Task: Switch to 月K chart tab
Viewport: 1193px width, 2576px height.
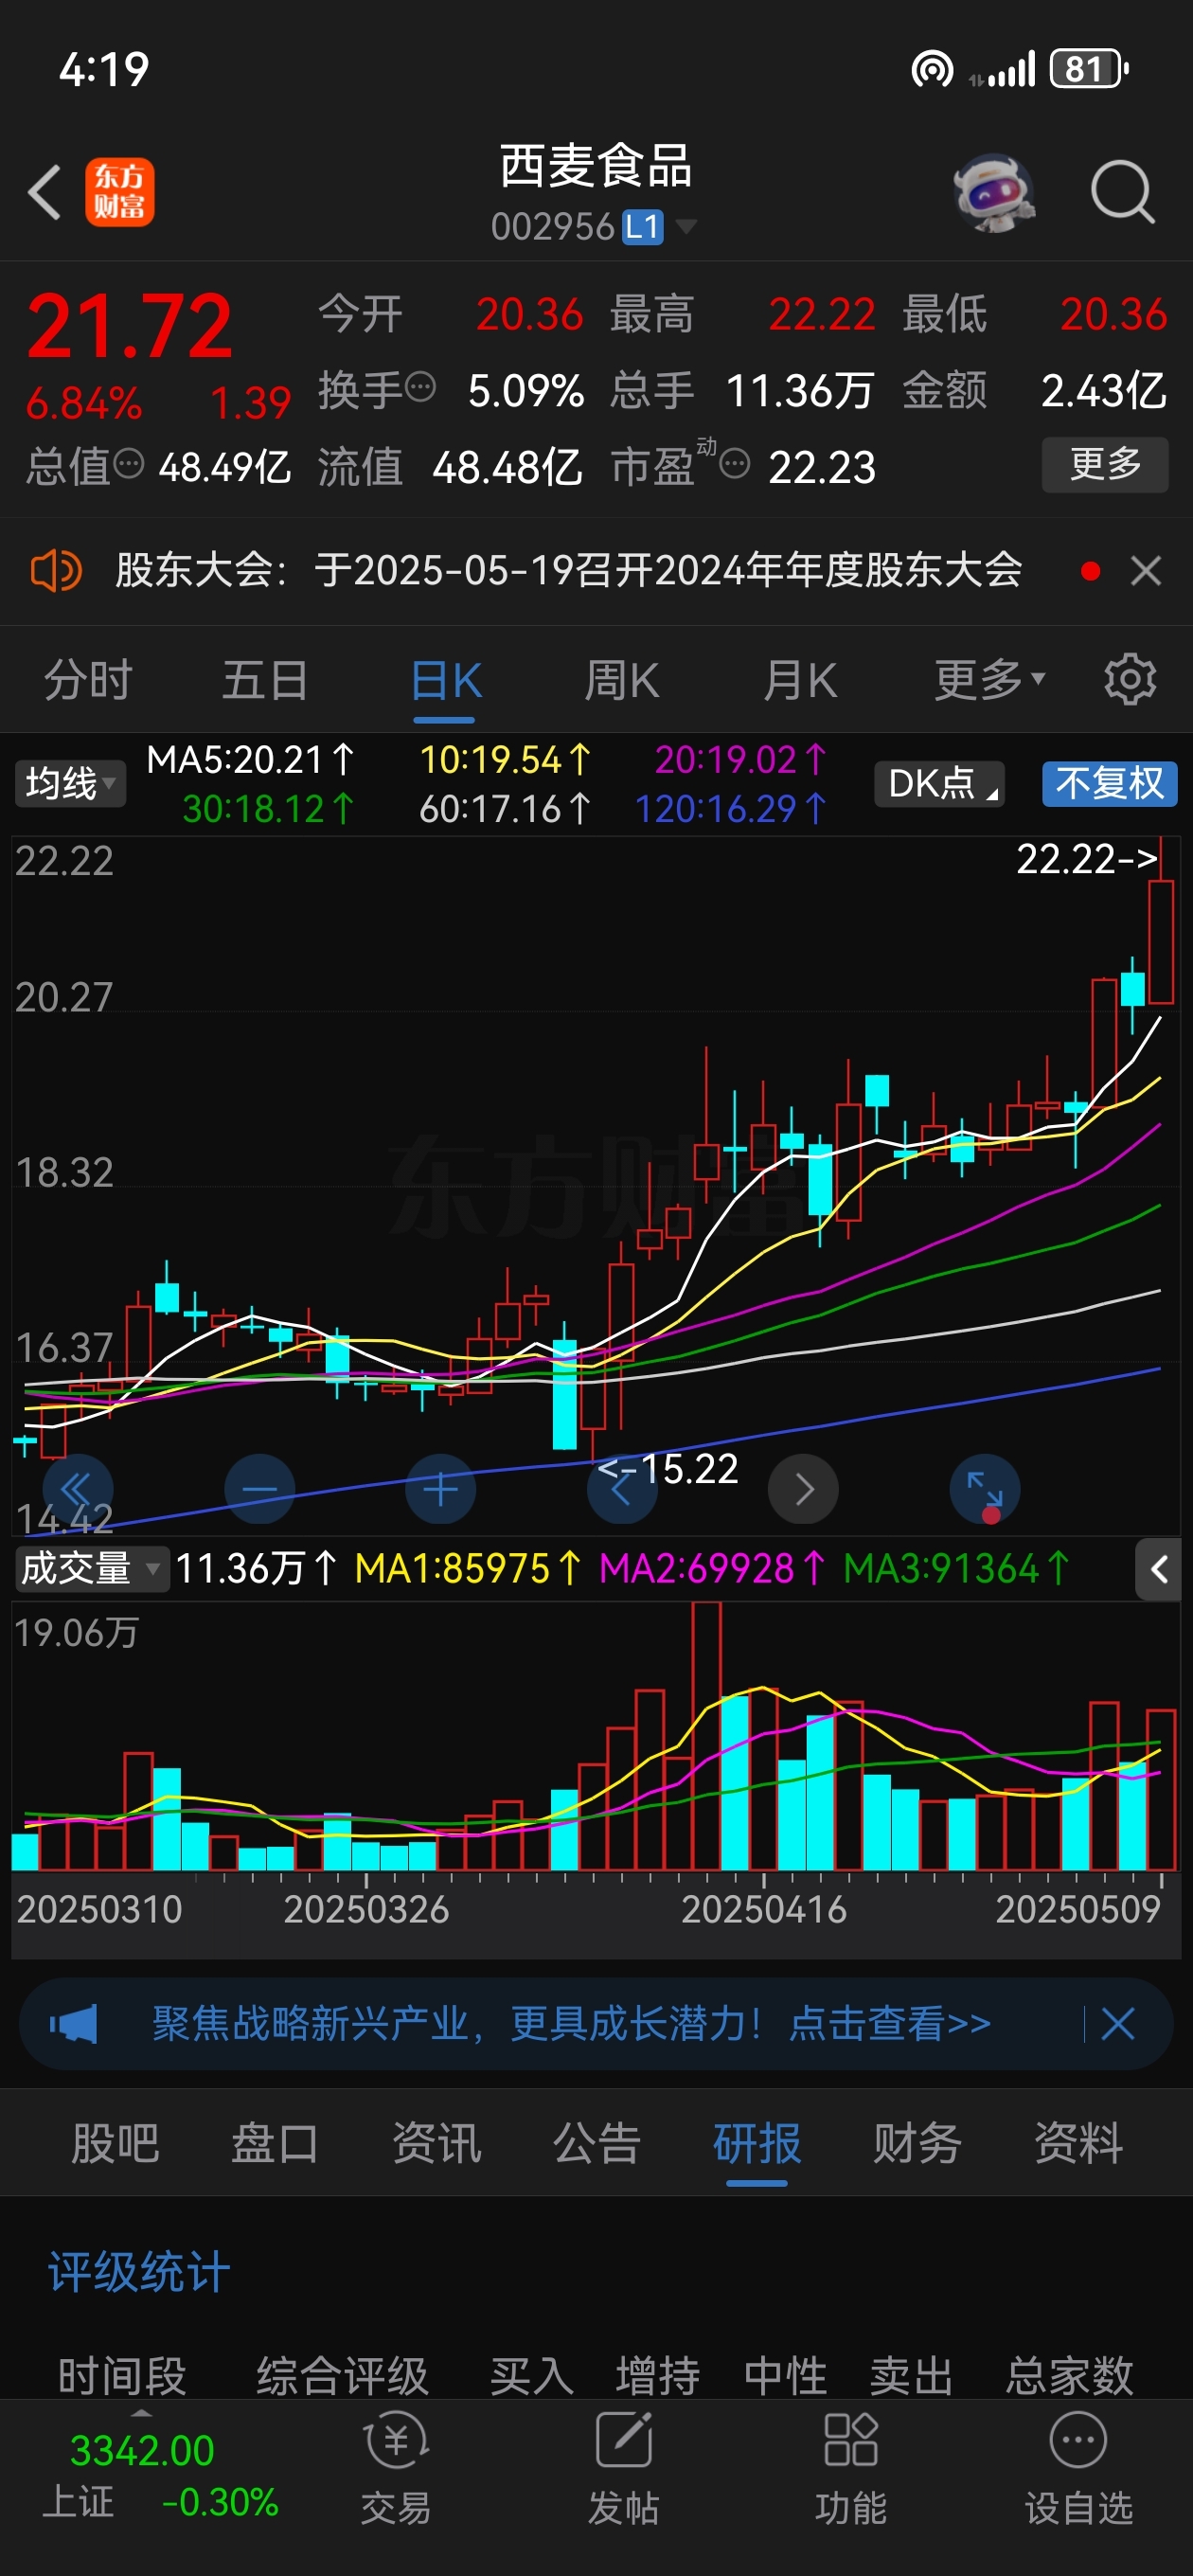Action: (x=799, y=680)
